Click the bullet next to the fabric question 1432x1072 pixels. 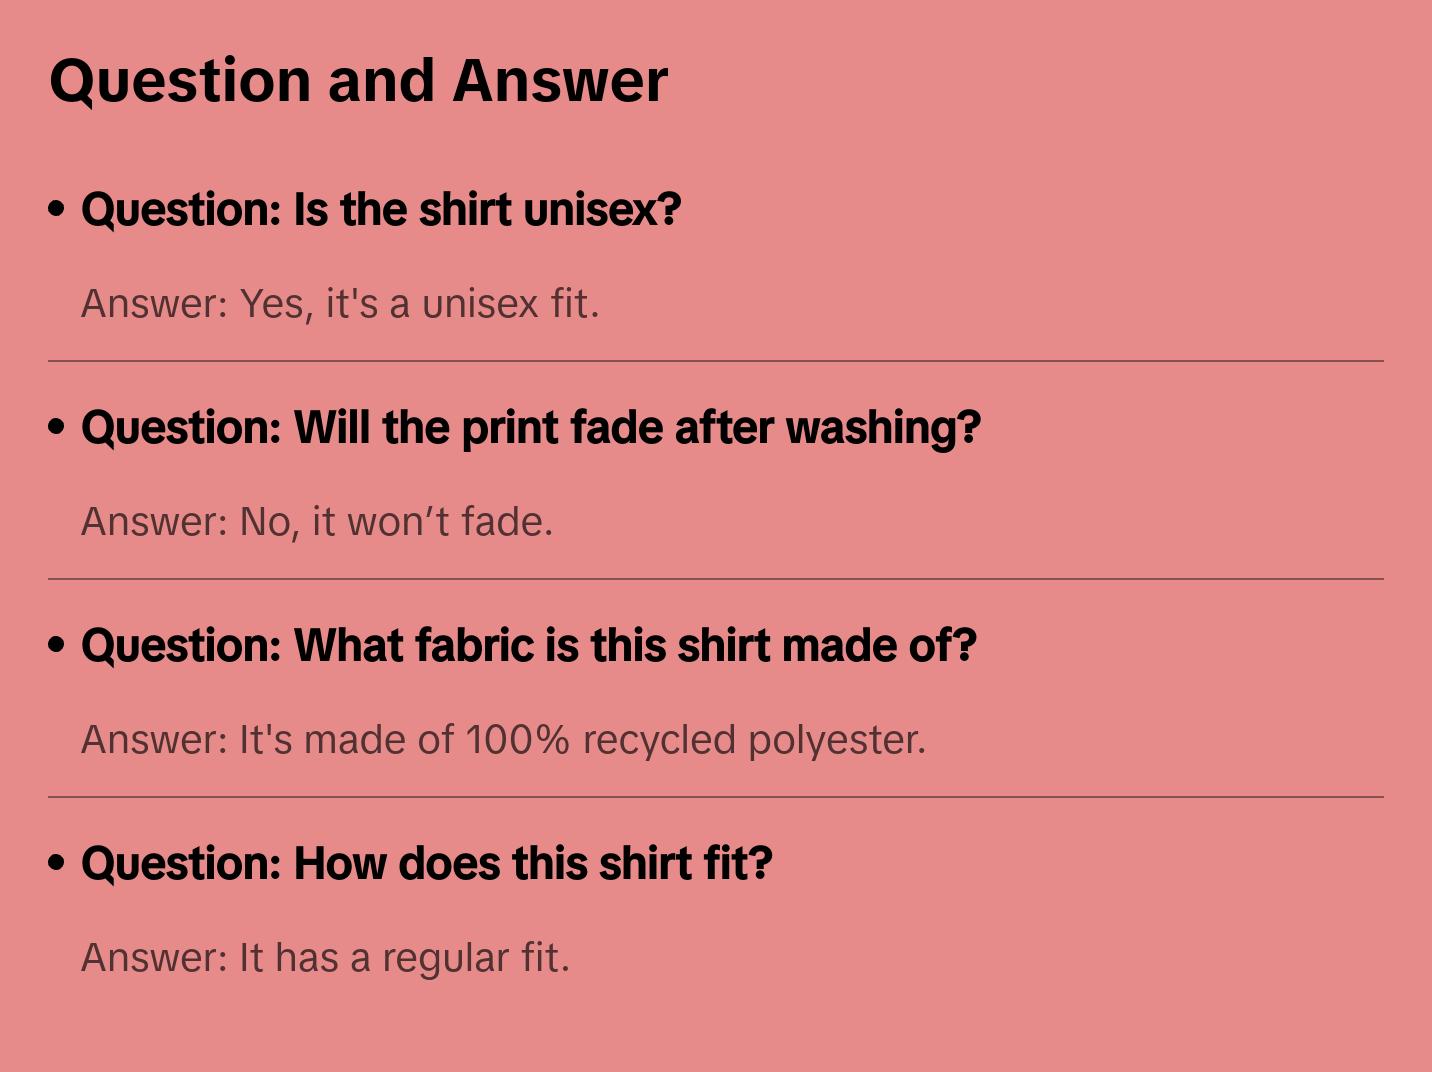pyautogui.click(x=57, y=645)
